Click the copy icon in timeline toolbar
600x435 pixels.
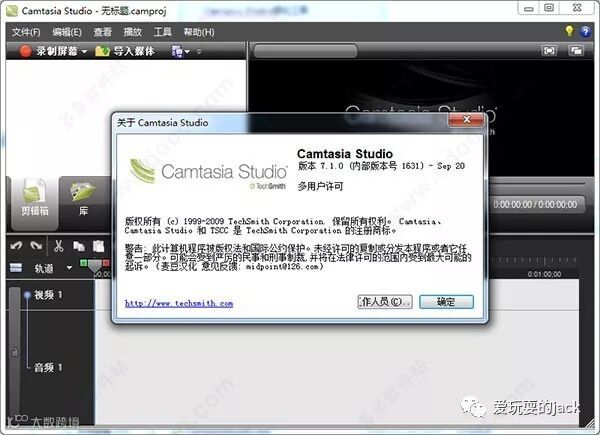(x=79, y=246)
